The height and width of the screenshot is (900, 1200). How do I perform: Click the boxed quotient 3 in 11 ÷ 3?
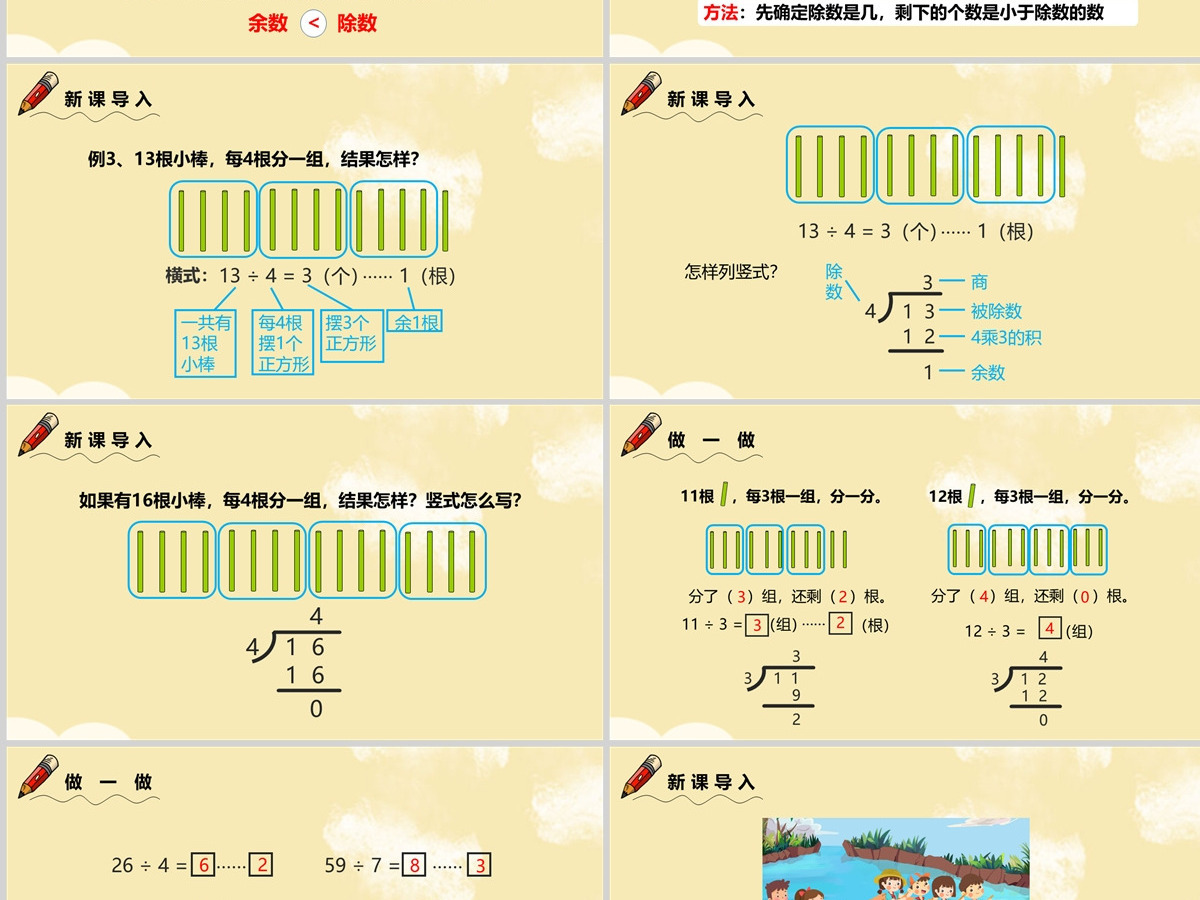point(757,625)
